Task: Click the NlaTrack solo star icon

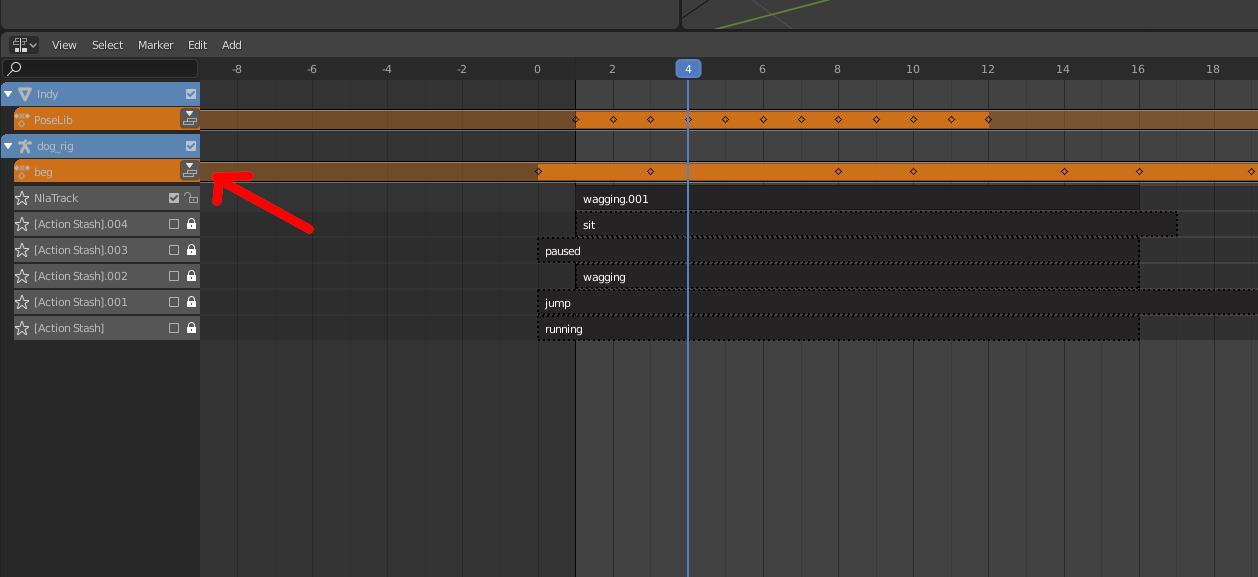Action: coord(22,198)
